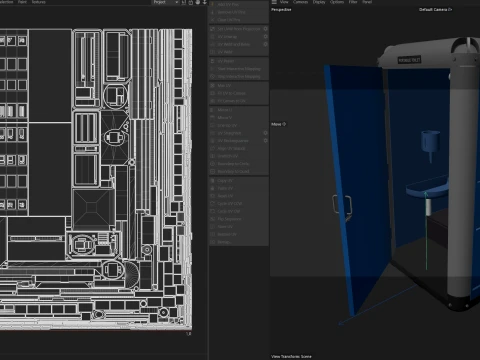Viewport: 480px width, 360px height.
Task: Open options gear next to UV Rectangularize
Action: click(266, 141)
